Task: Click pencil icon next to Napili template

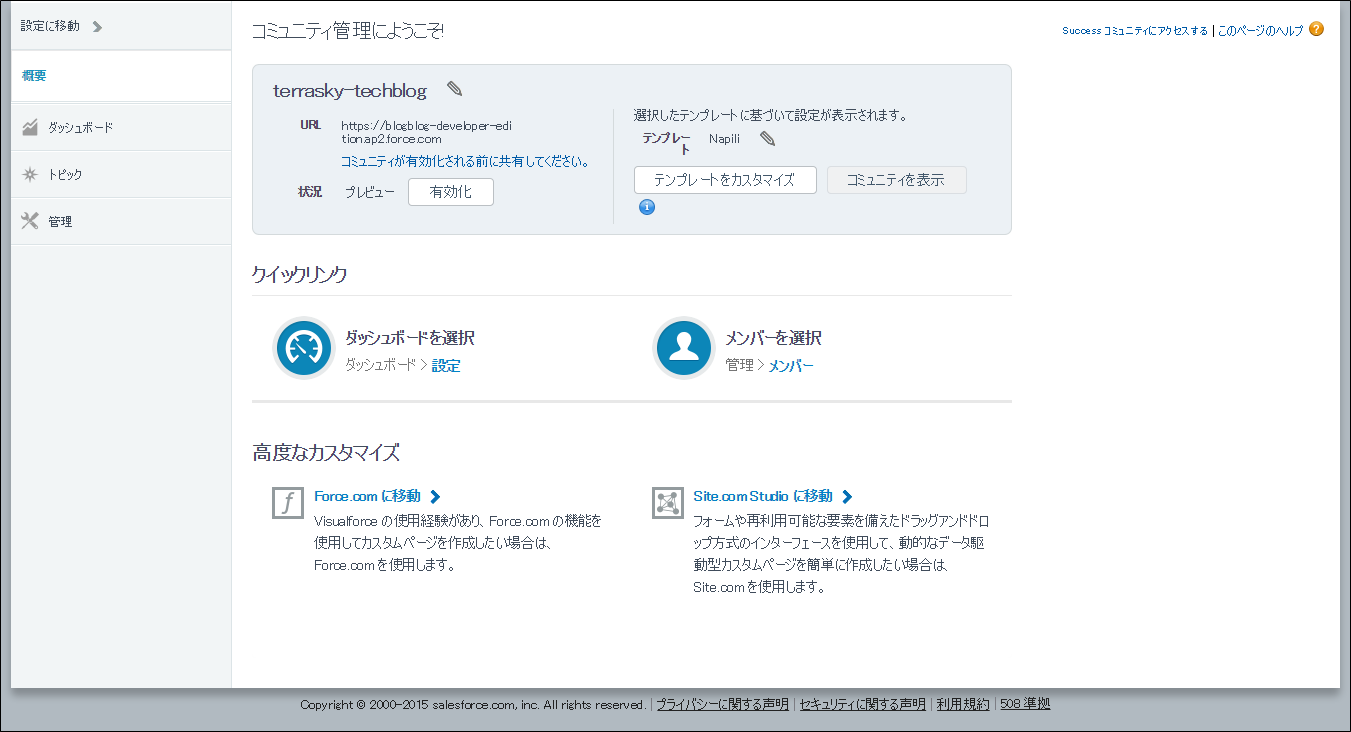Action: pyautogui.click(x=768, y=139)
